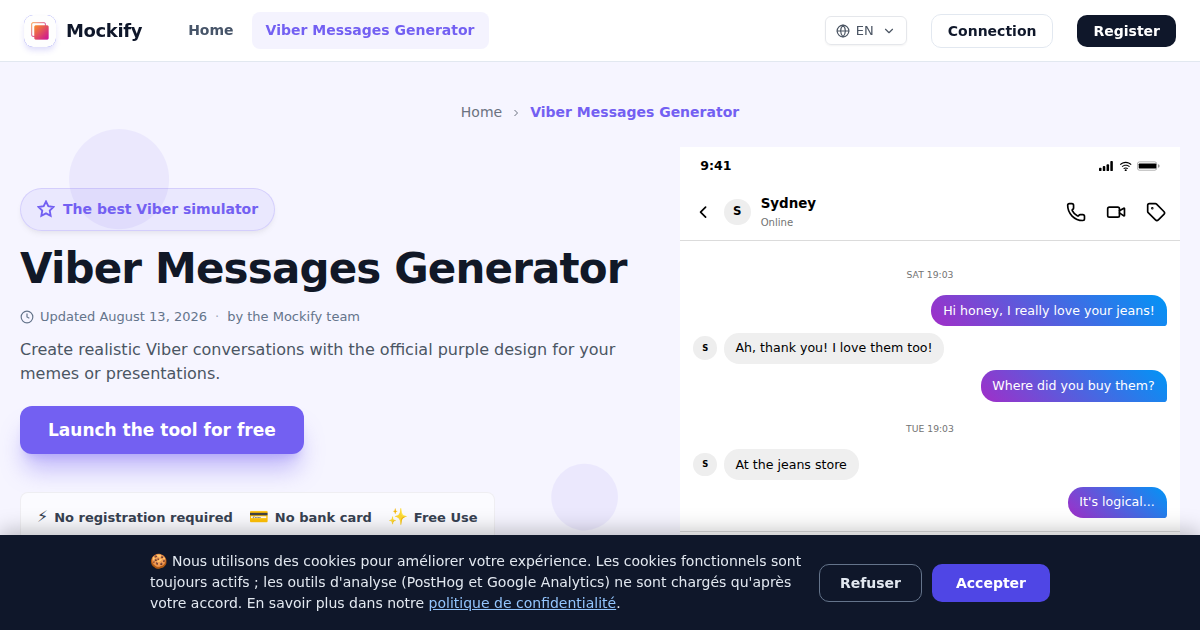Click the sparkles icon near Free Use
Viewport: 1200px width, 630px height.
tap(398, 517)
